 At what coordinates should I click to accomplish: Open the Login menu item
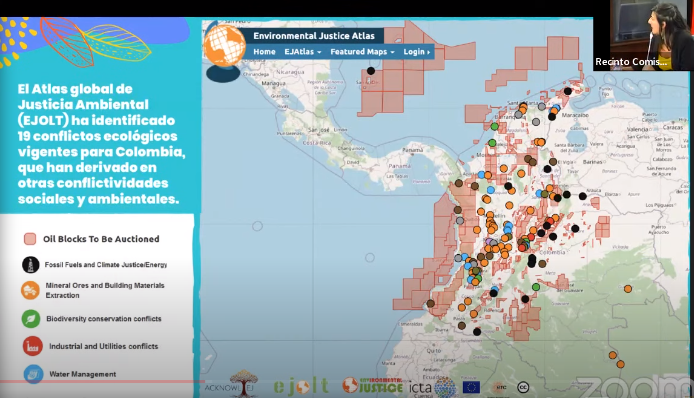[x=416, y=52]
